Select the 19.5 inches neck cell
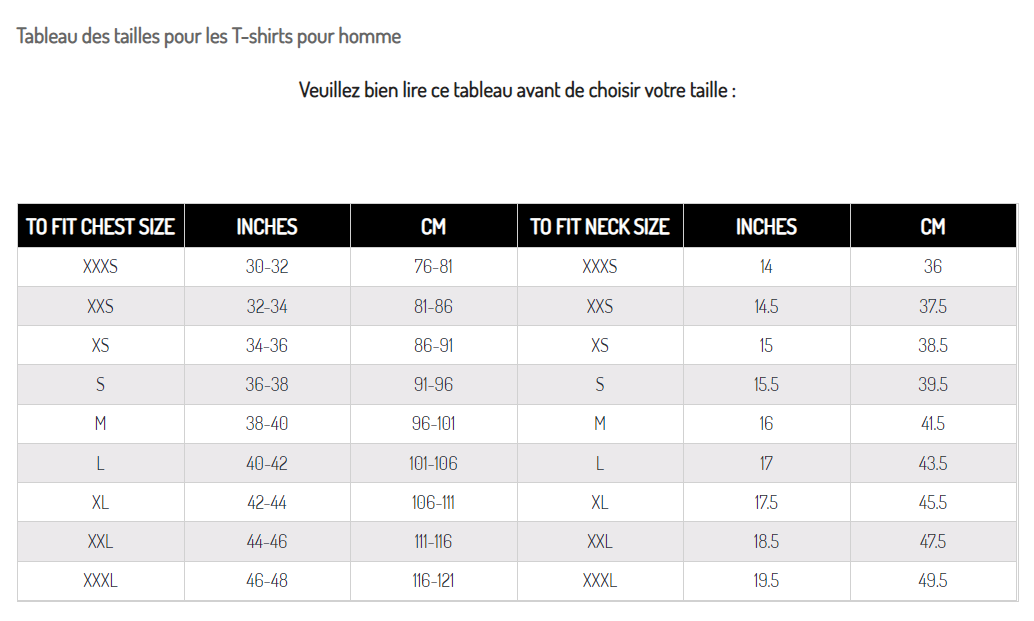 [766, 581]
